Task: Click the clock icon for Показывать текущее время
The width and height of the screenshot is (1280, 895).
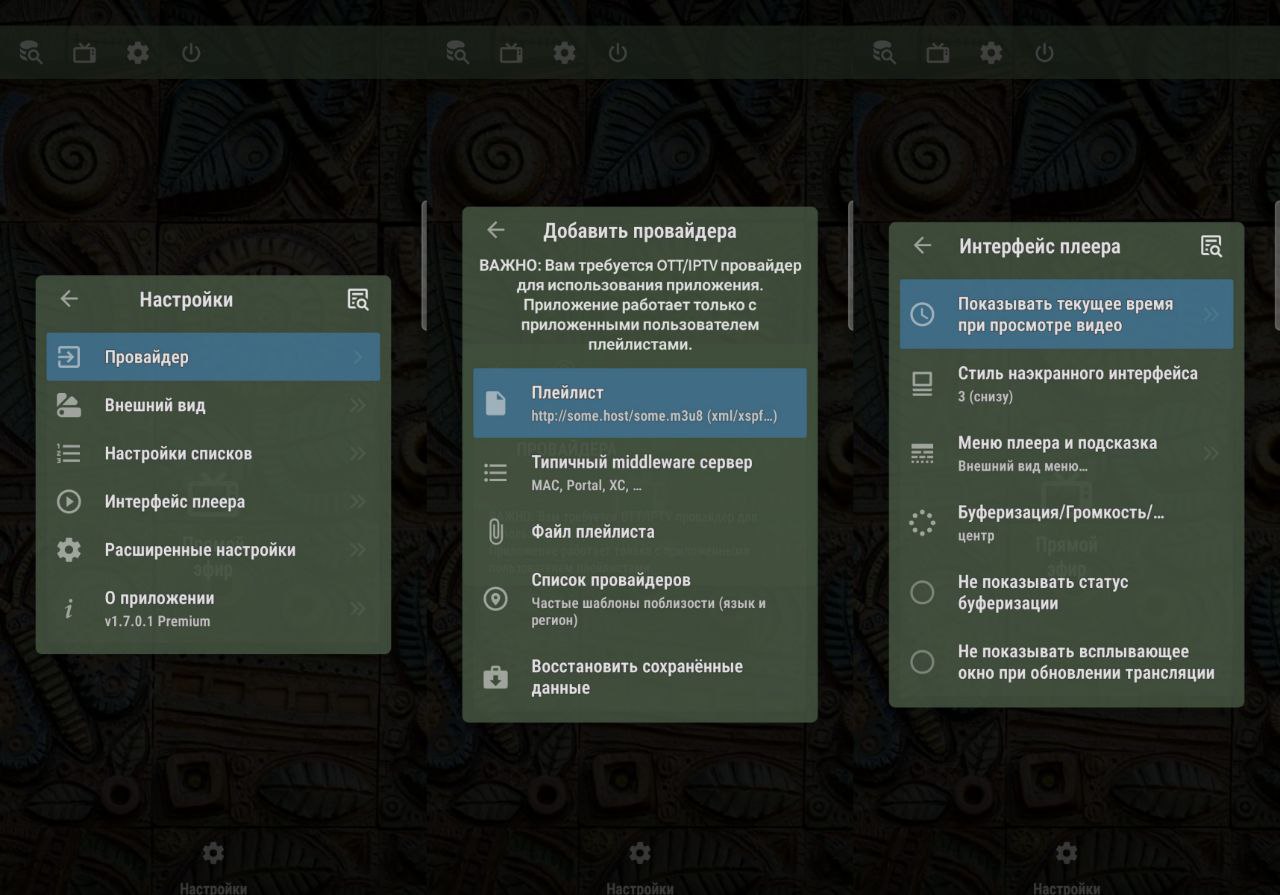Action: coord(921,314)
